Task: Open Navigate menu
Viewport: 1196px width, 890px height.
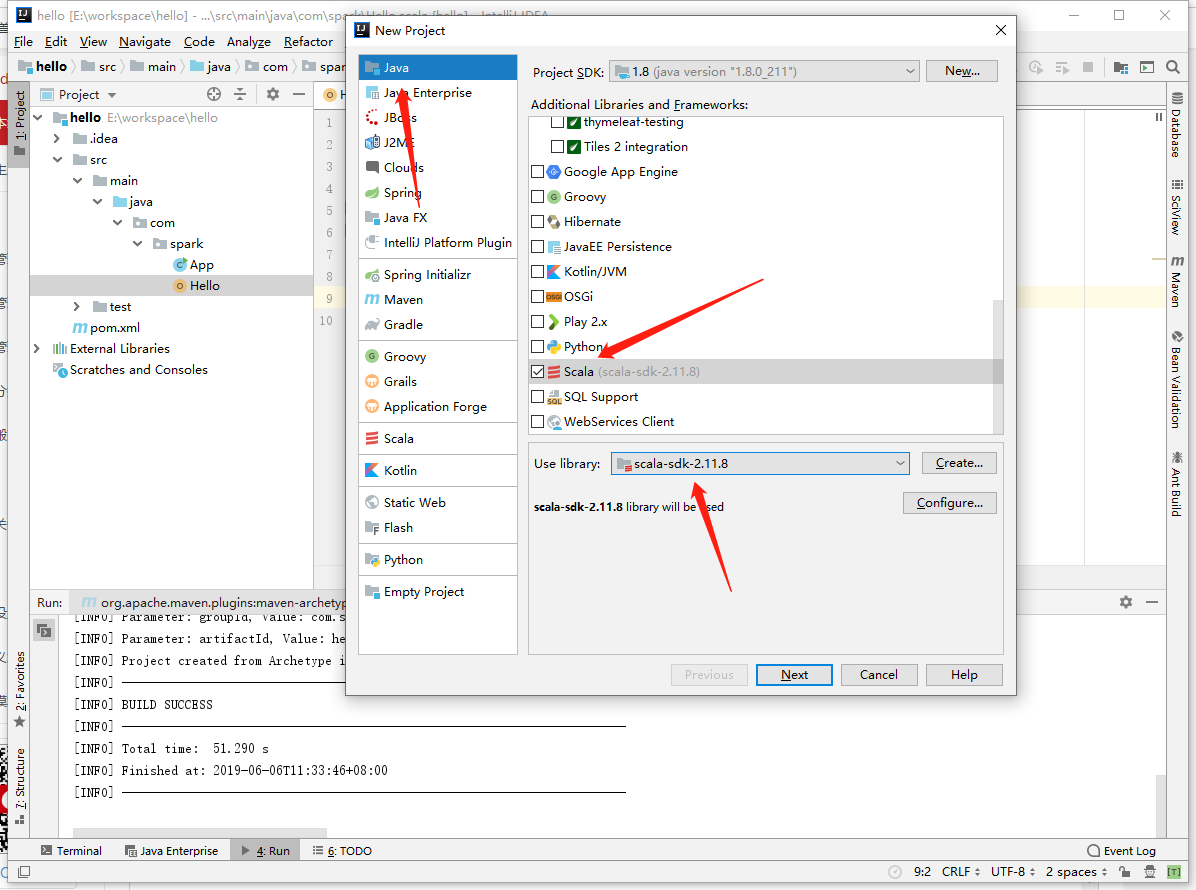Action: (145, 42)
